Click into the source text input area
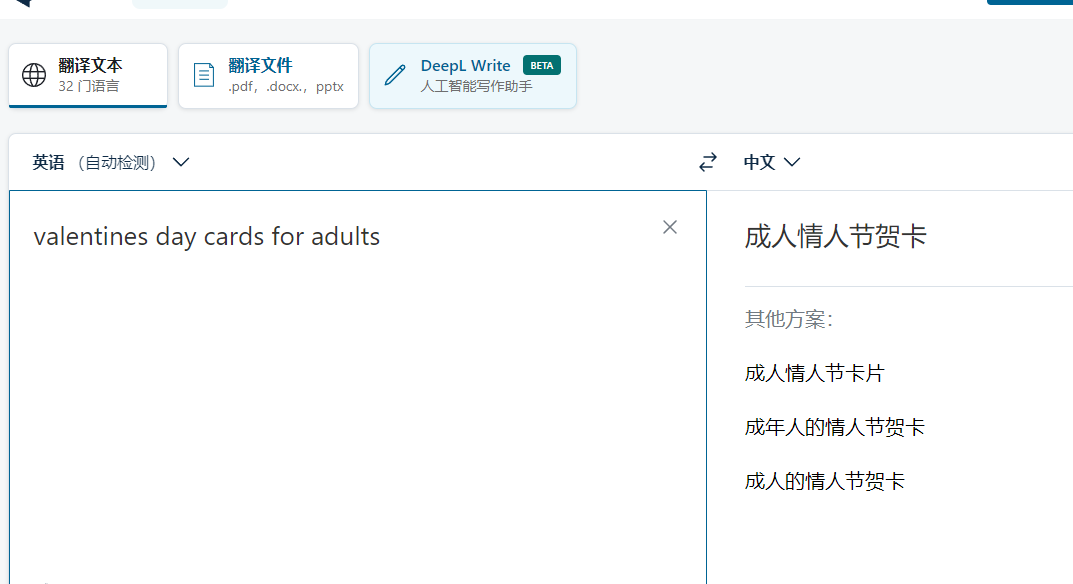 tap(358, 387)
